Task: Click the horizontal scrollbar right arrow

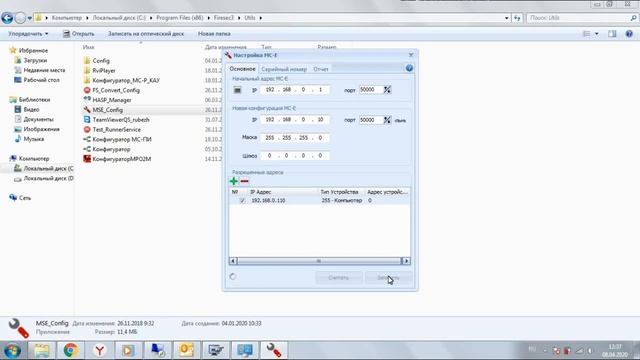Action: pos(406,261)
